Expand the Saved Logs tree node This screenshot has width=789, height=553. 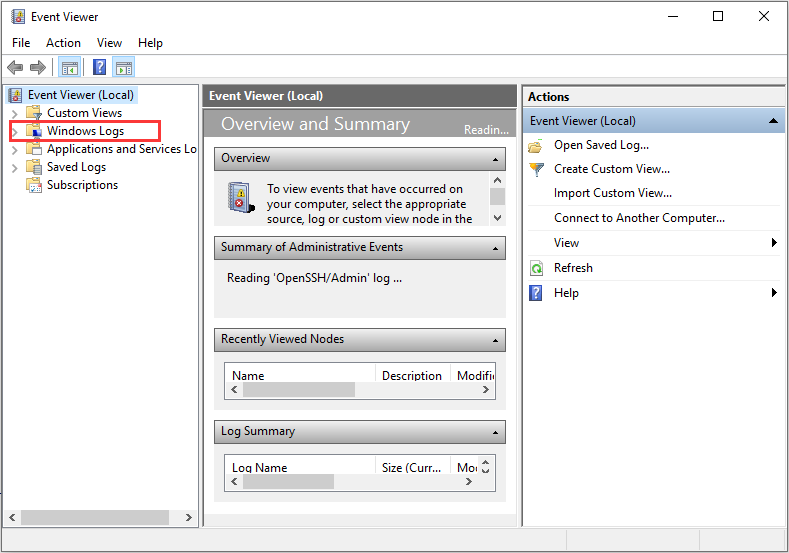[x=15, y=168]
